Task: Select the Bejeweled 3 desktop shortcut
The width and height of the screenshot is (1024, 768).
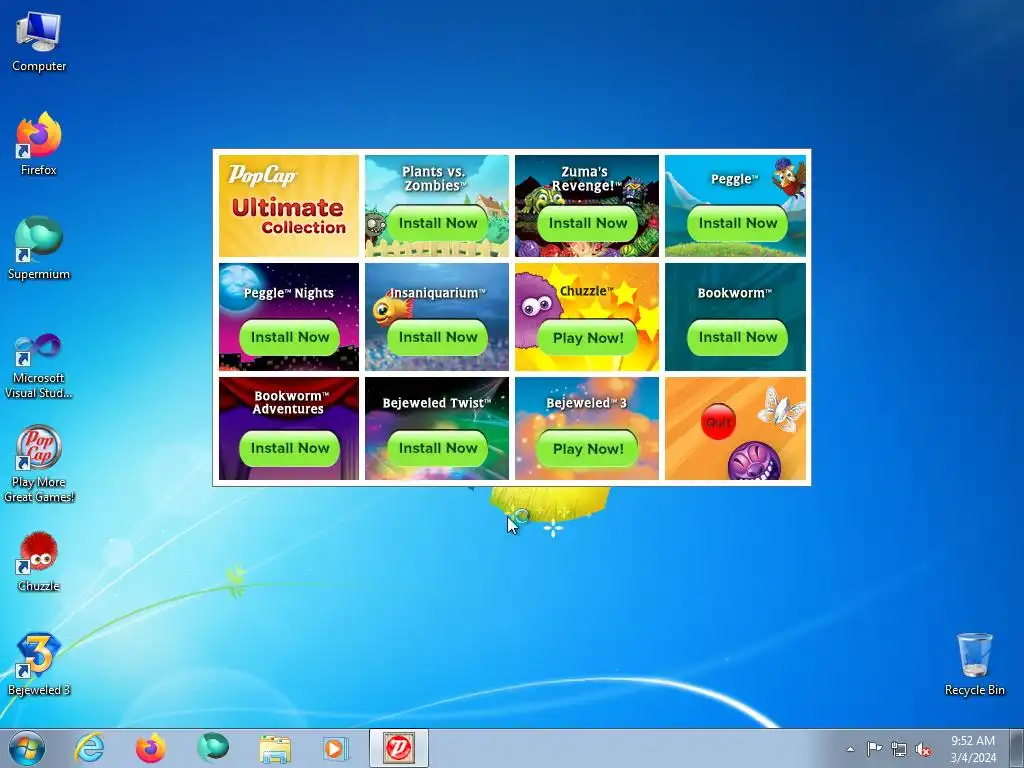Action: [39, 664]
